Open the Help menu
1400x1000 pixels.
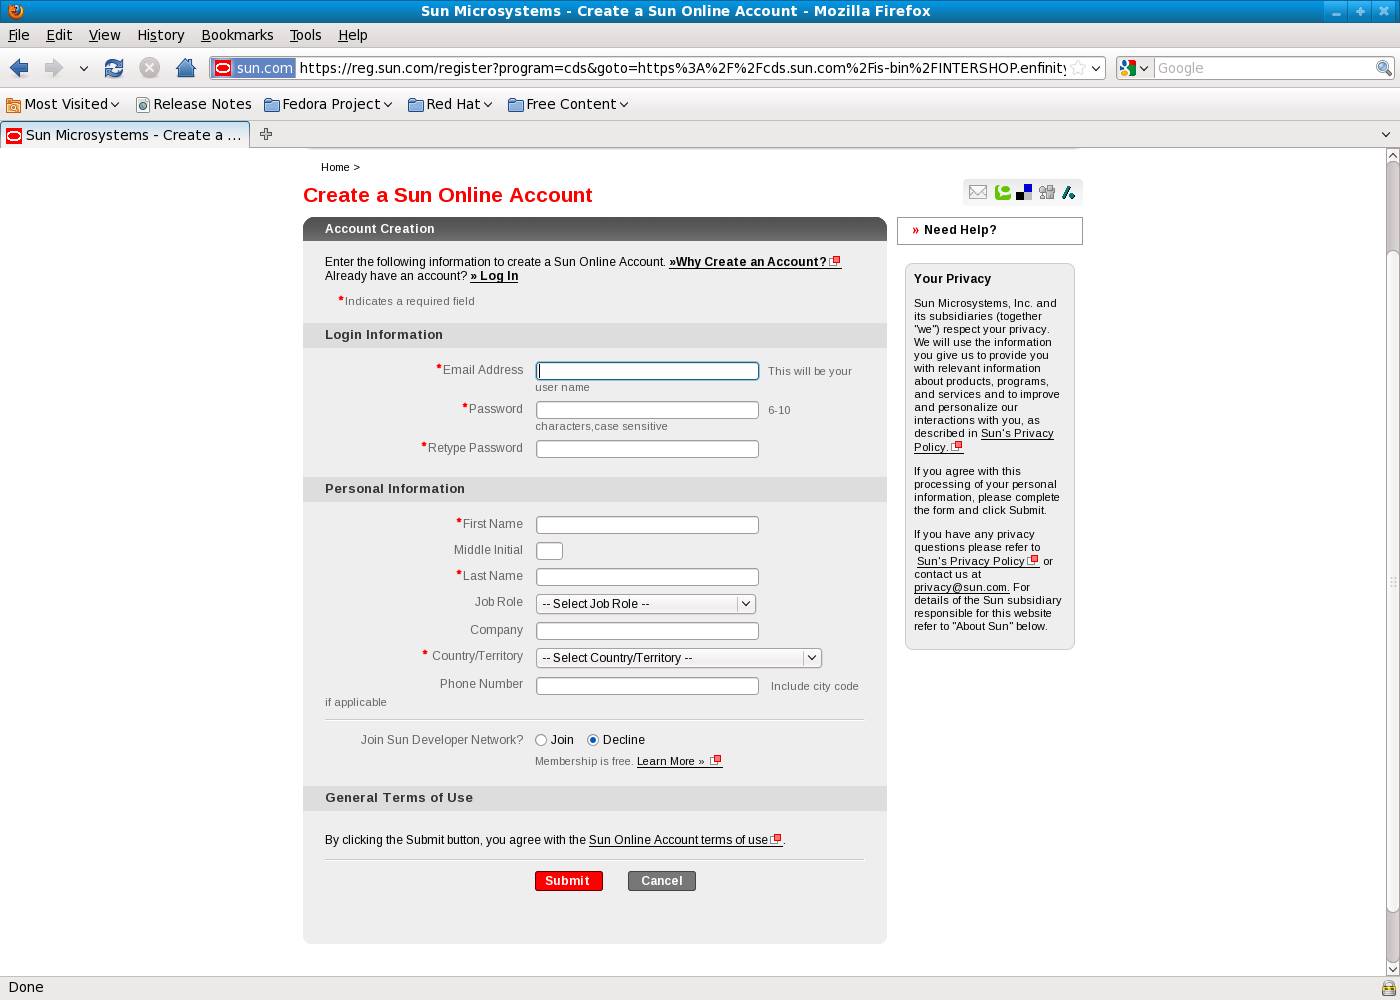pos(352,35)
